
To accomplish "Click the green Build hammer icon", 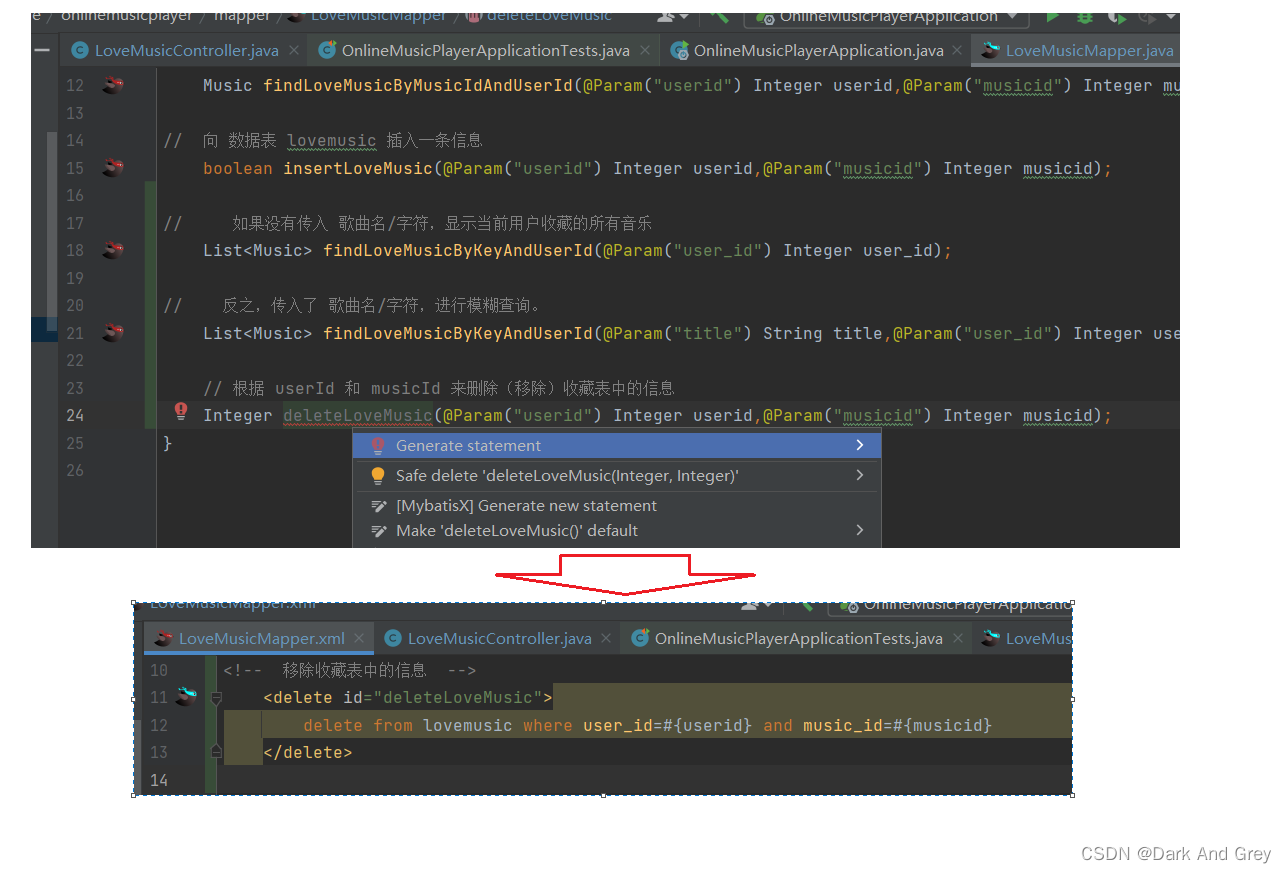I will (719, 17).
